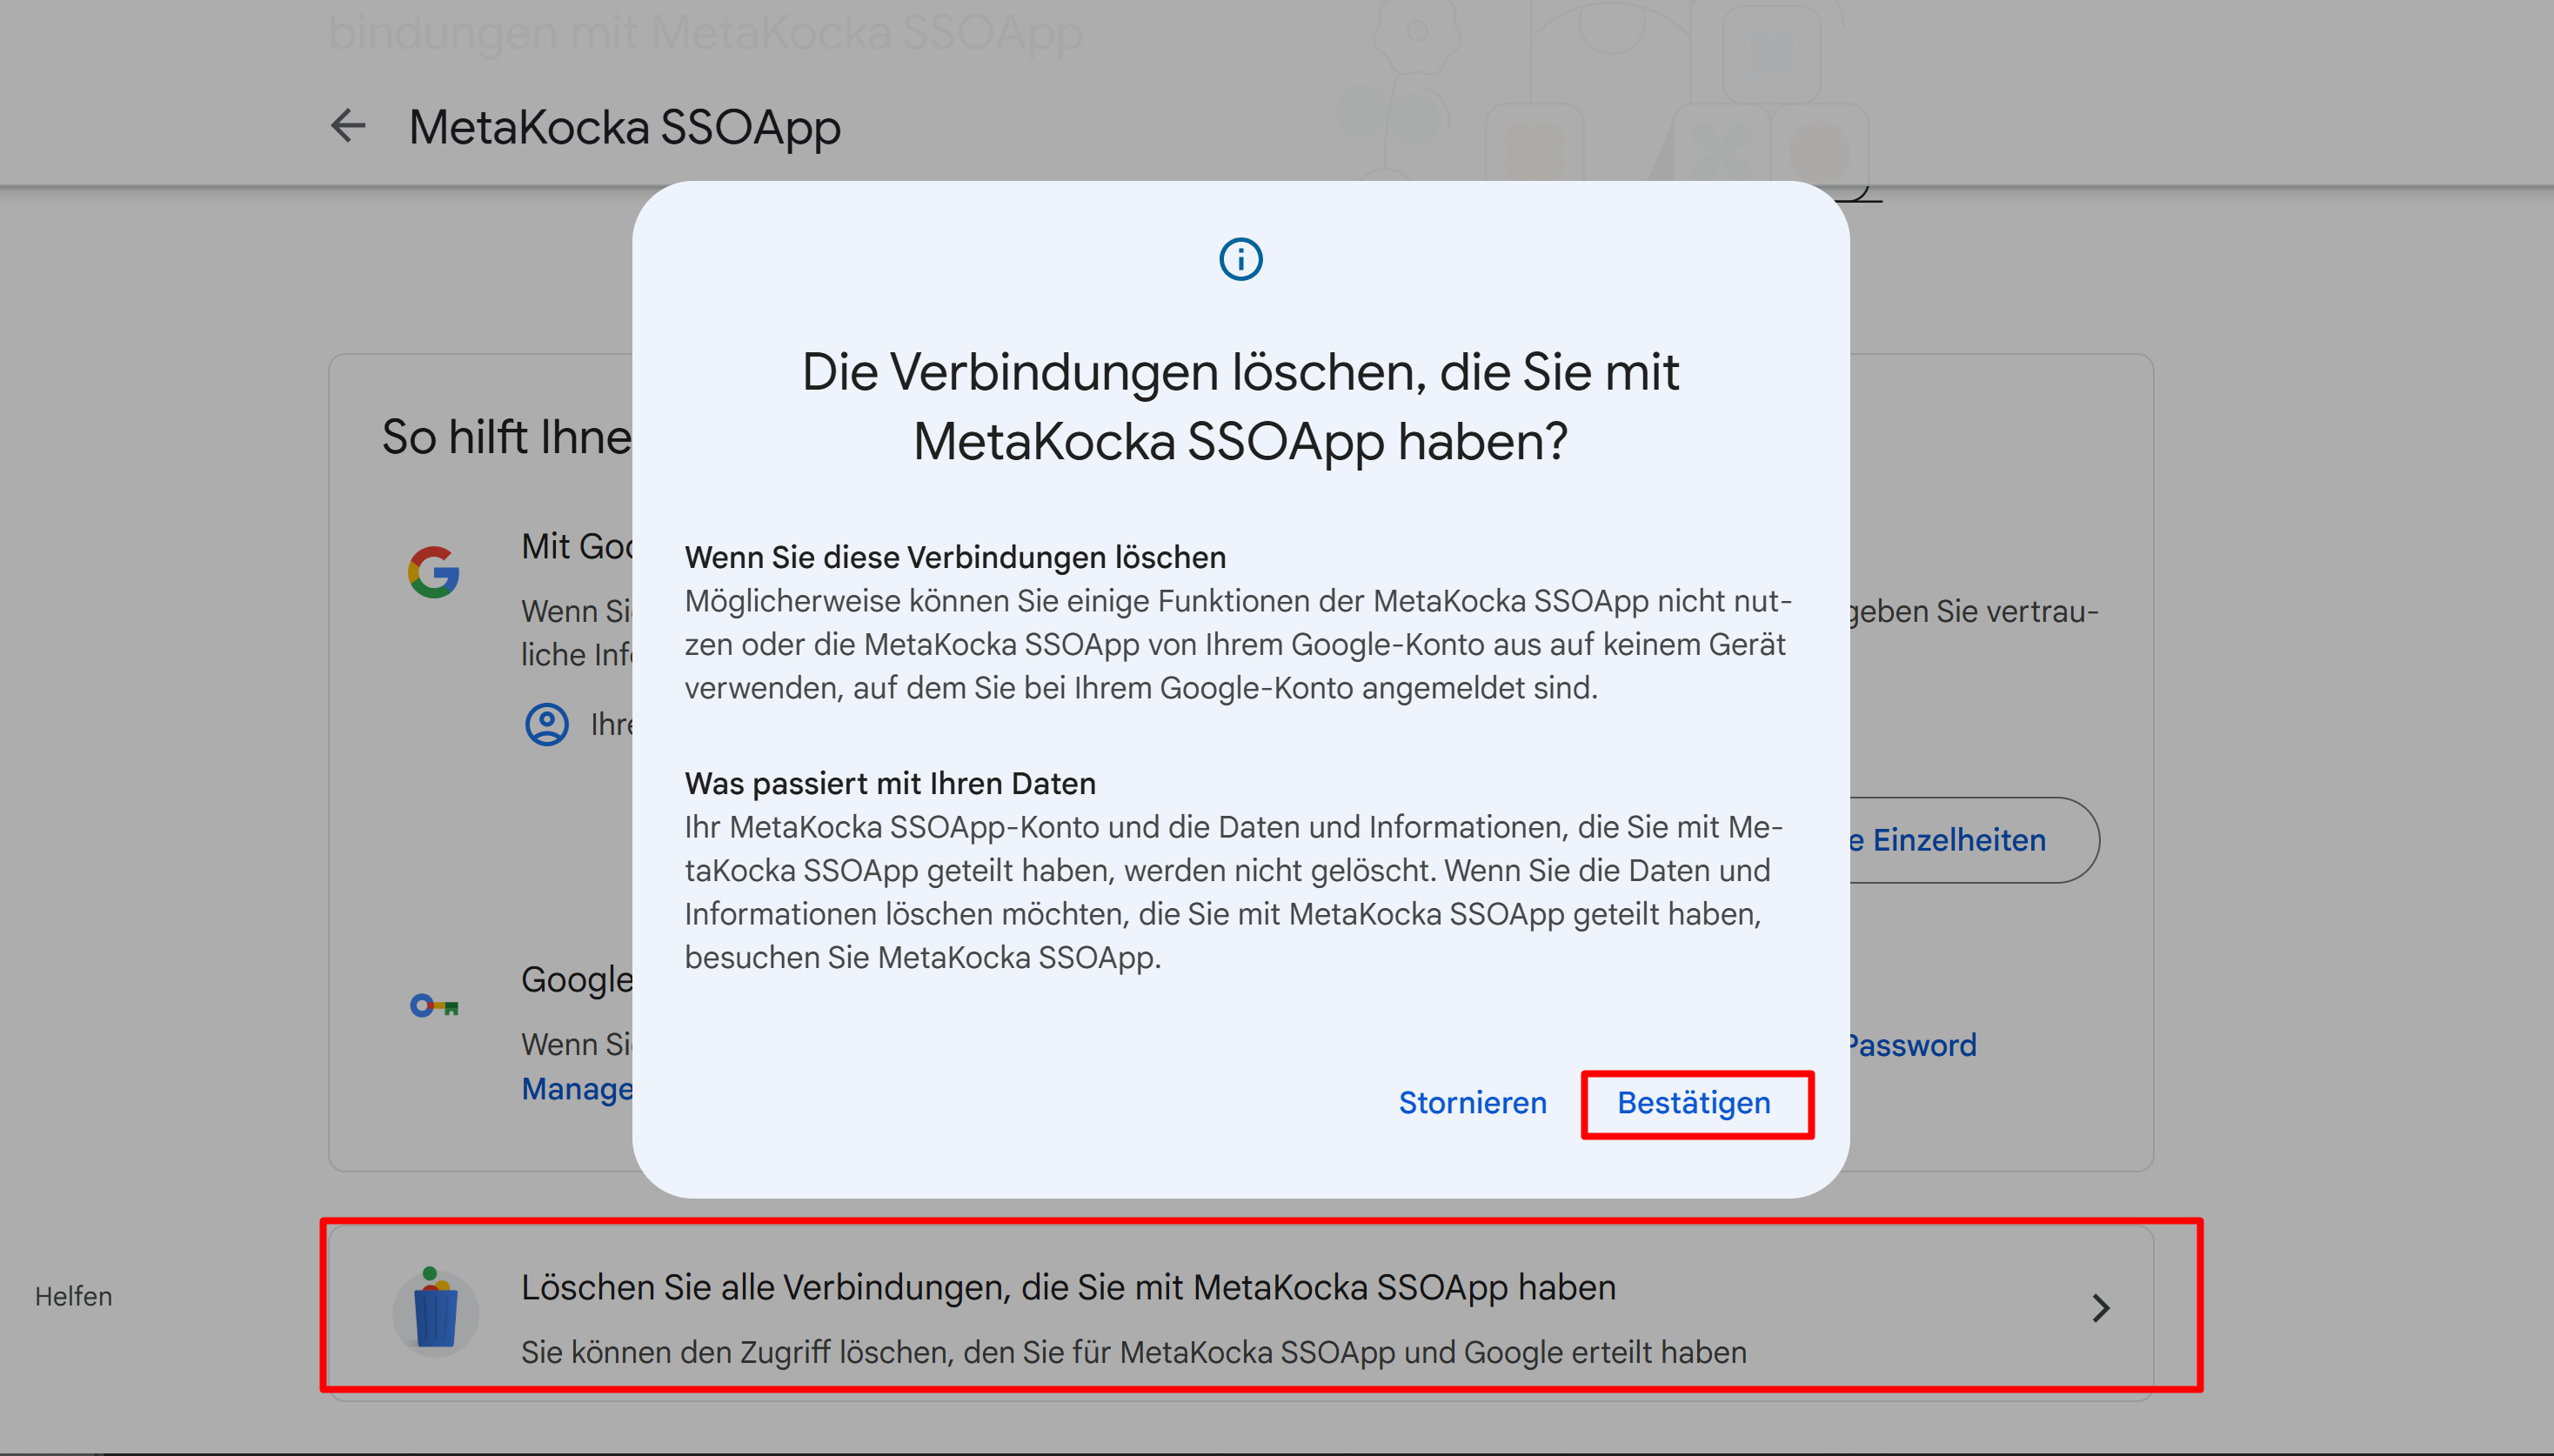Image resolution: width=2554 pixels, height=1456 pixels.
Task: Click the Wenn Sie diese Verbindungen löschen heading
Action: tap(955, 557)
